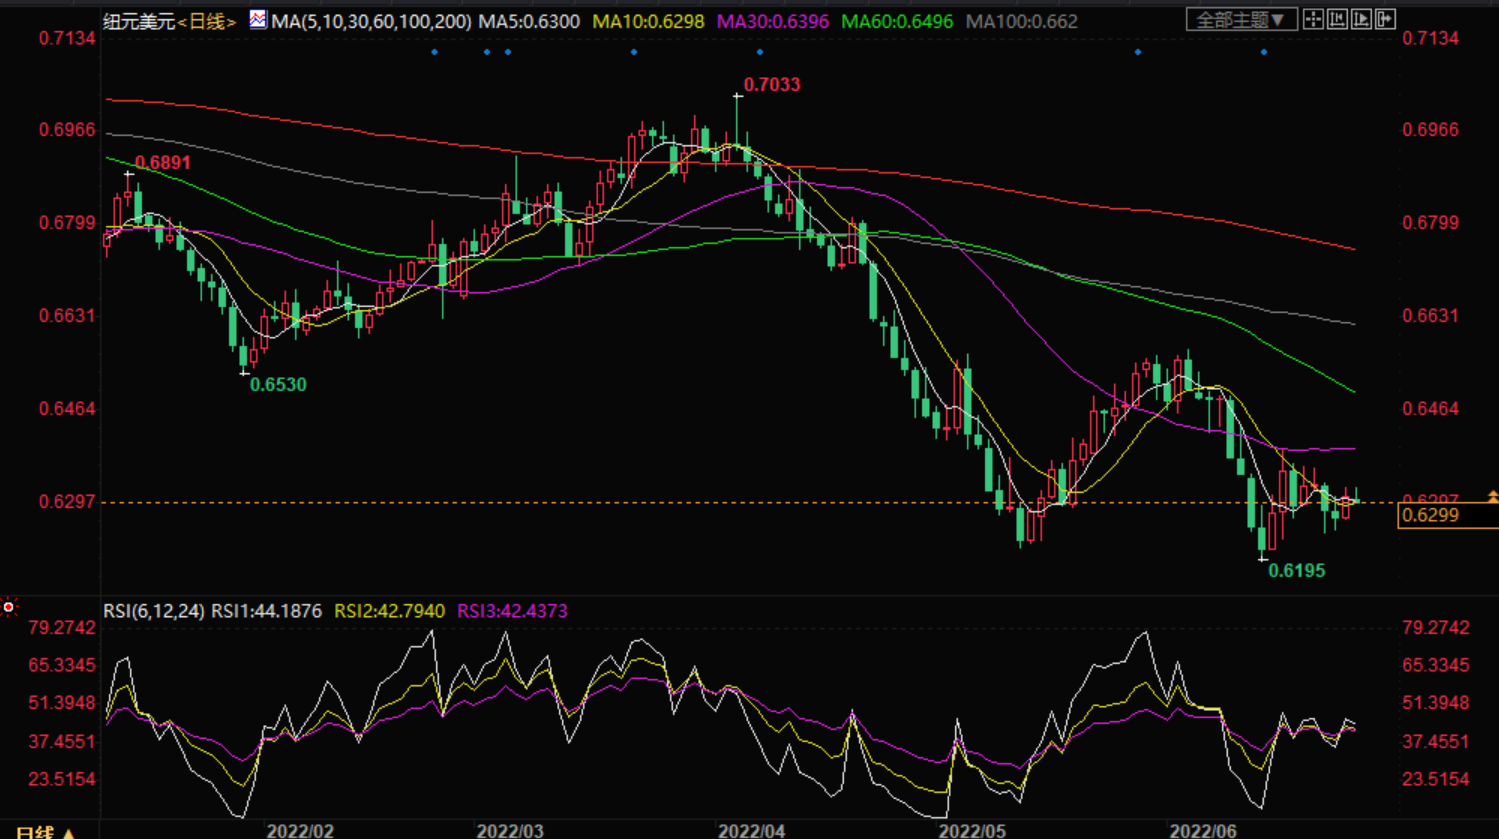Click the jump-to-start chart icon
The height and width of the screenshot is (839, 1499).
coord(1337,19)
